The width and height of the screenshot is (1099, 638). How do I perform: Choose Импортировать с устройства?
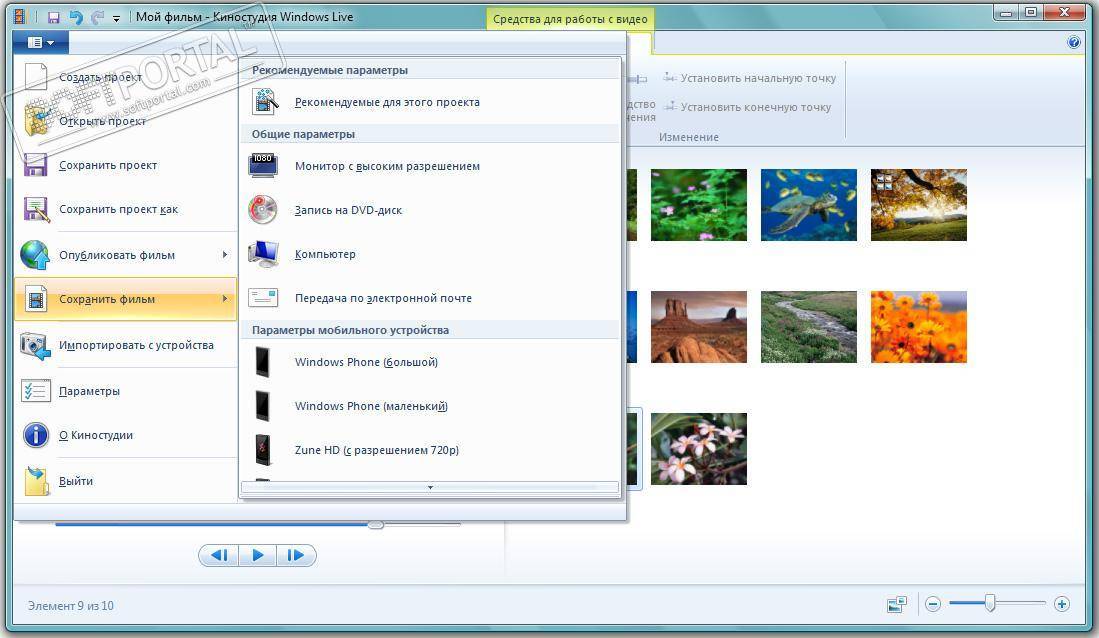click(125, 345)
